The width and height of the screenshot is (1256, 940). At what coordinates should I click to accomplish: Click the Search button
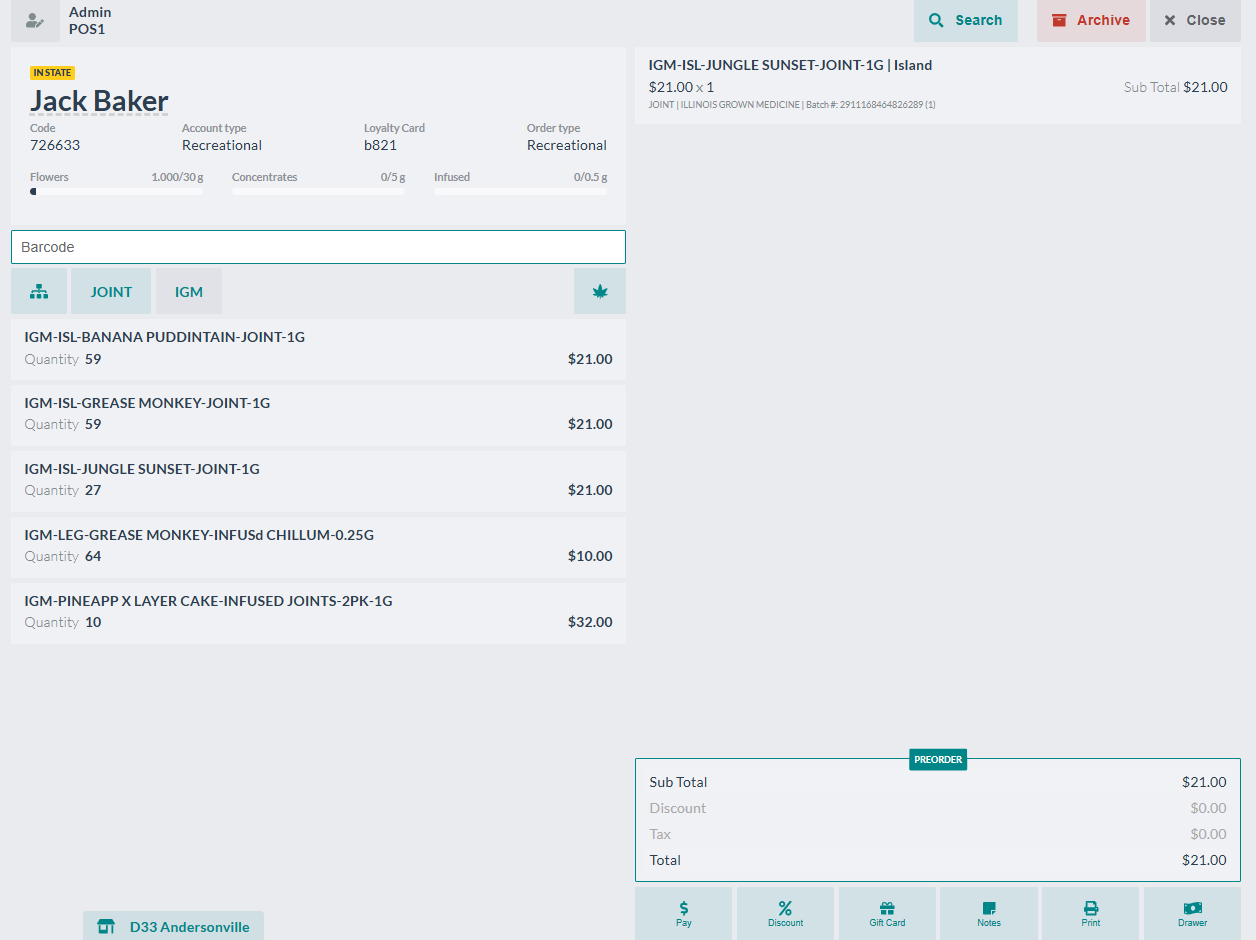(966, 20)
